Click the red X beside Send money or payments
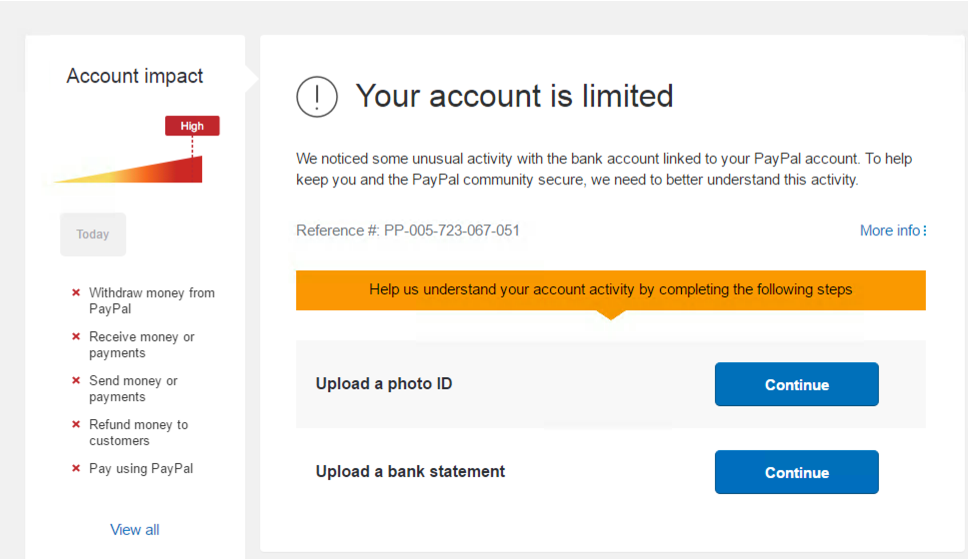The image size is (968, 559). 76,380
